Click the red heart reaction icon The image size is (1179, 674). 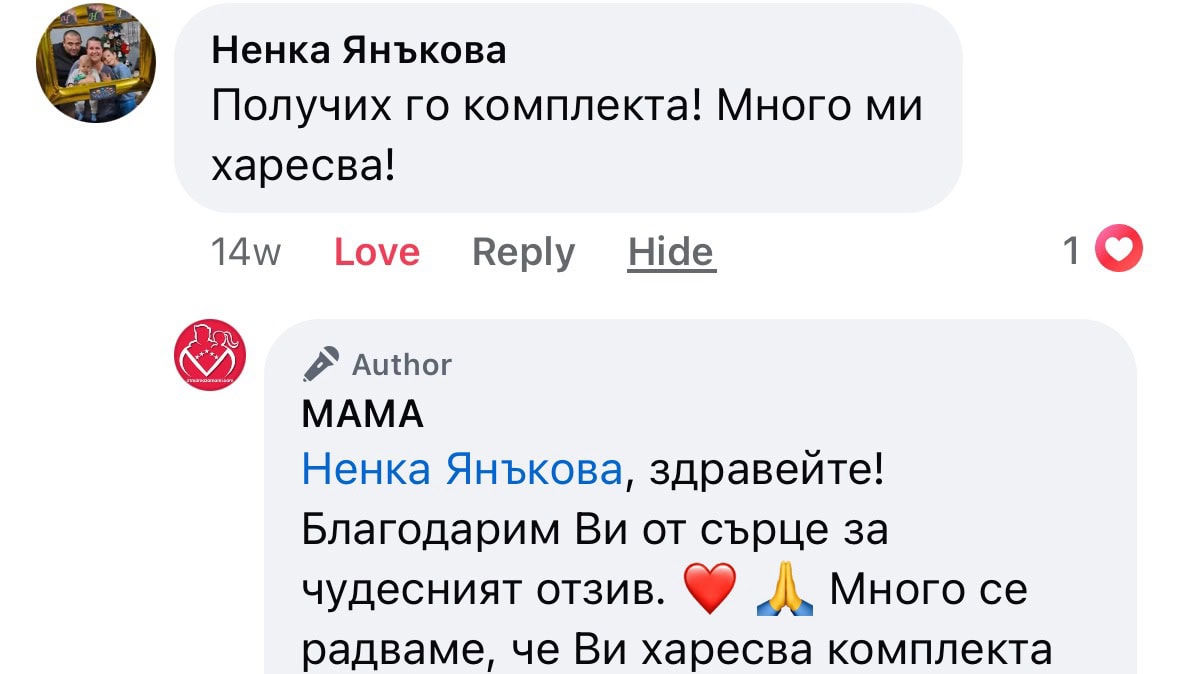1118,250
